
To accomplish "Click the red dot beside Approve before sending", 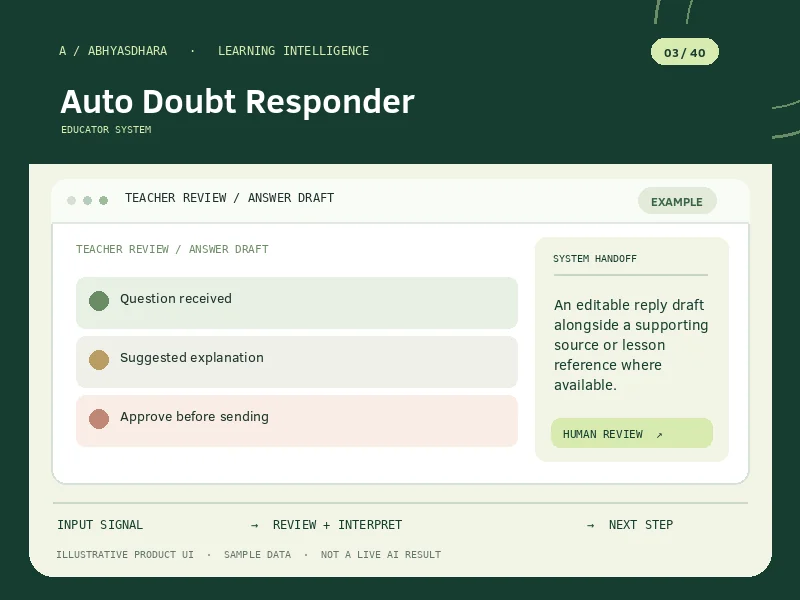I will coord(99,418).
